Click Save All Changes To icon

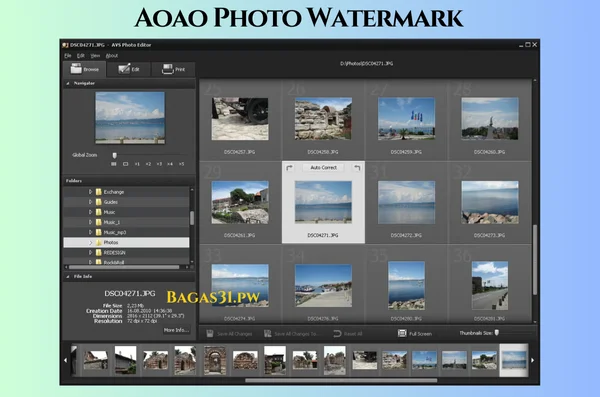[x=267, y=333]
